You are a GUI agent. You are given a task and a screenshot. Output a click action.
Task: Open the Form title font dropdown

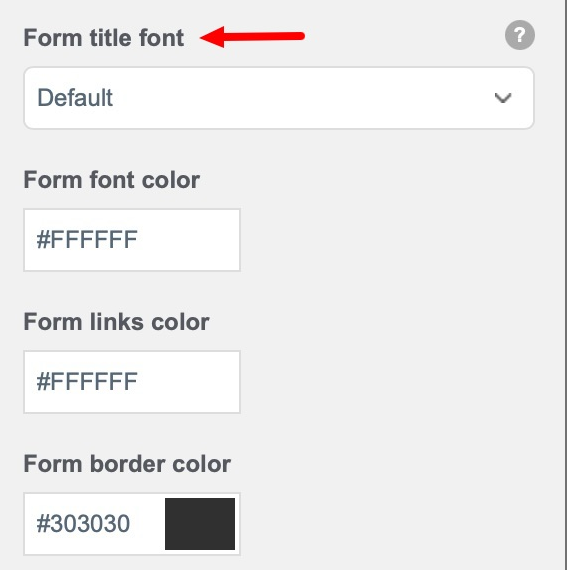[279, 98]
